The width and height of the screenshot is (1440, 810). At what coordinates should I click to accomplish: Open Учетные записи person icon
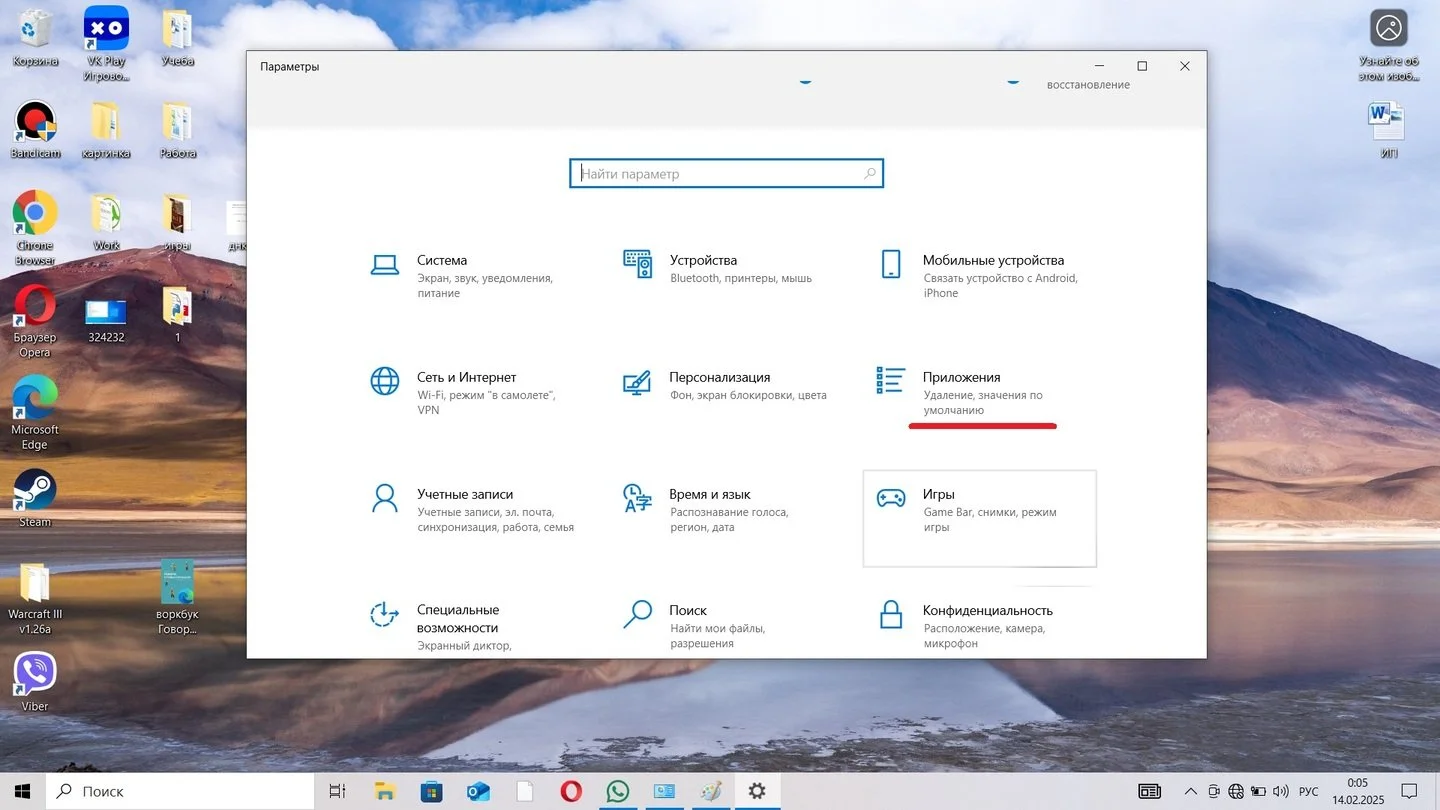(384, 498)
